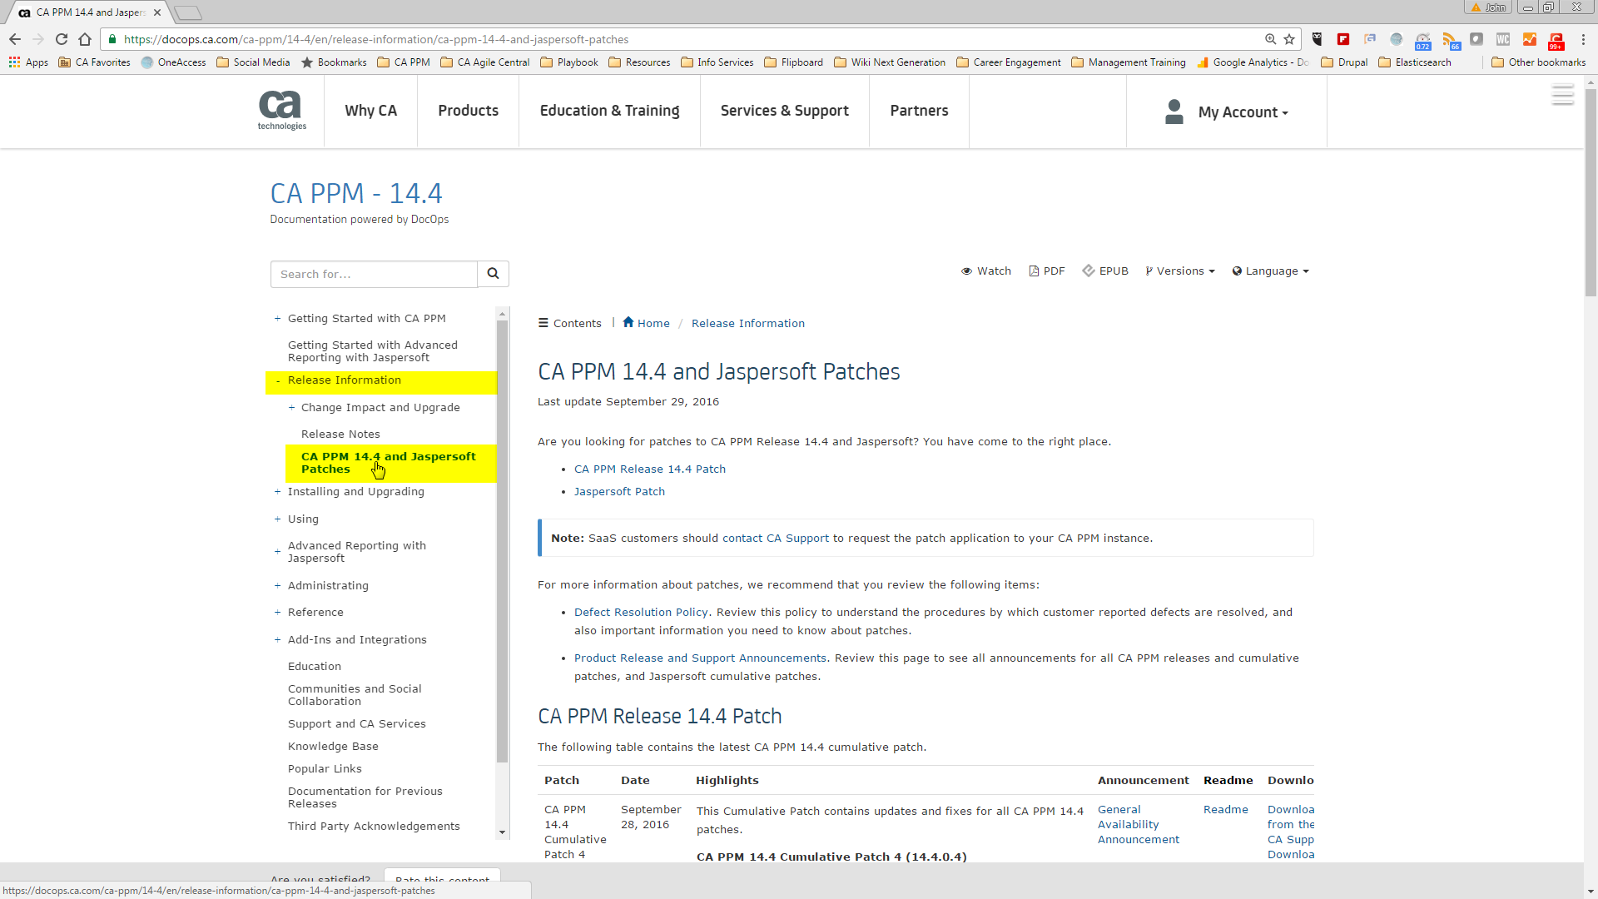Expand Getting Started with CA PPM
Viewport: 1598px width, 899px height.
click(278, 318)
